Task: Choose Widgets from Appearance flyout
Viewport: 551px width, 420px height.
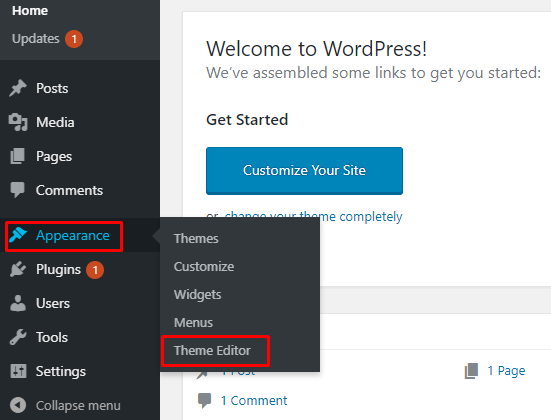Action: point(197,295)
